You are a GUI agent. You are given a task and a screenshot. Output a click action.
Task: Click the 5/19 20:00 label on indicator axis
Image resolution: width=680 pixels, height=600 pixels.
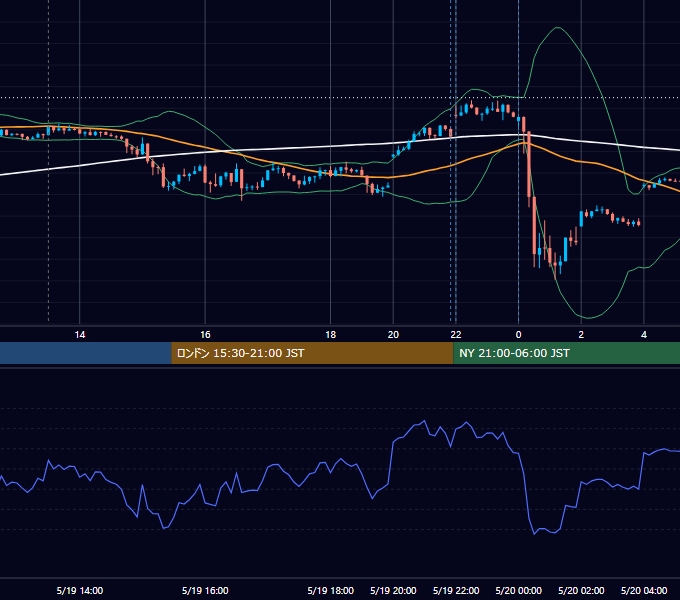(393, 590)
